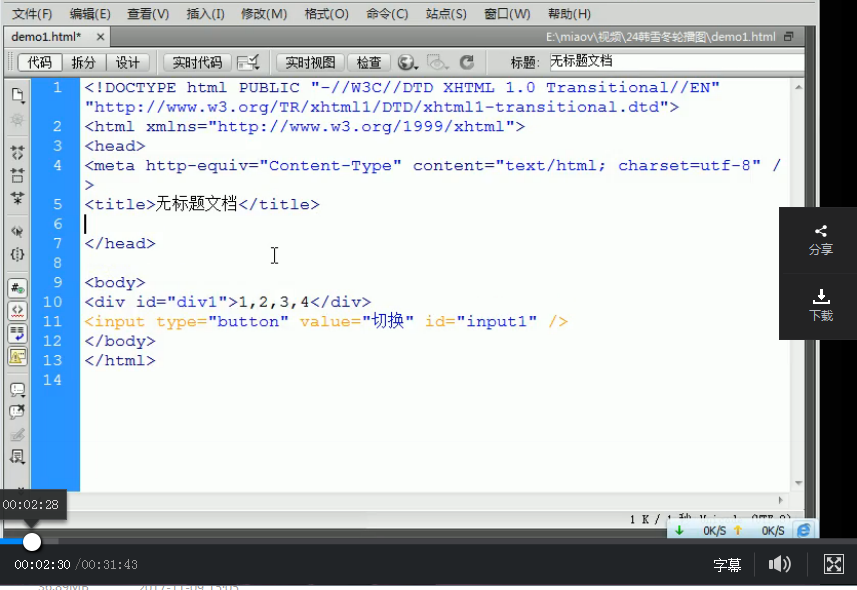This screenshot has height=590, width=857.
Task: Click the editor scrollbar down arrow
Action: pyautogui.click(x=798, y=483)
